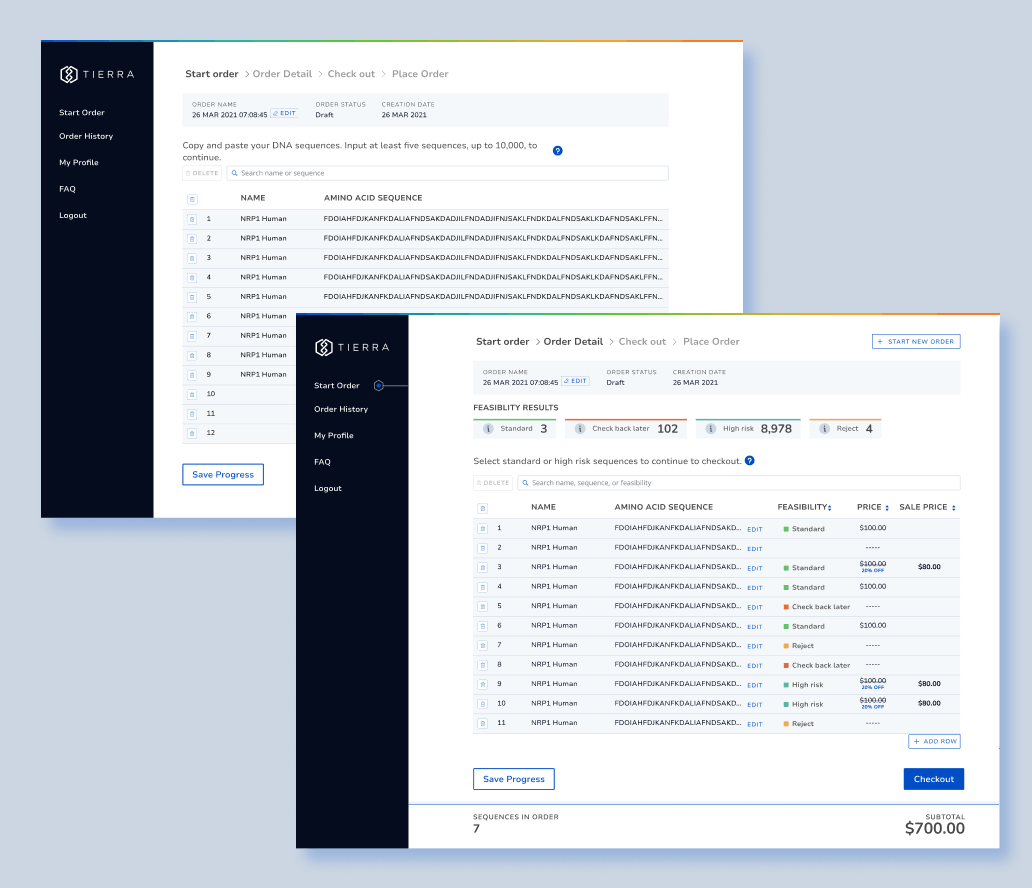Click Save Progress in the front window

pyautogui.click(x=514, y=779)
